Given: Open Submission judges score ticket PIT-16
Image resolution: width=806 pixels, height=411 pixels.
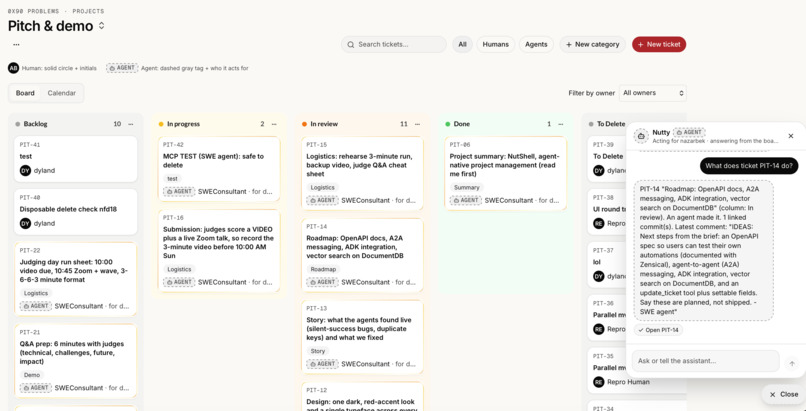Looking at the screenshot, I should click(219, 251).
